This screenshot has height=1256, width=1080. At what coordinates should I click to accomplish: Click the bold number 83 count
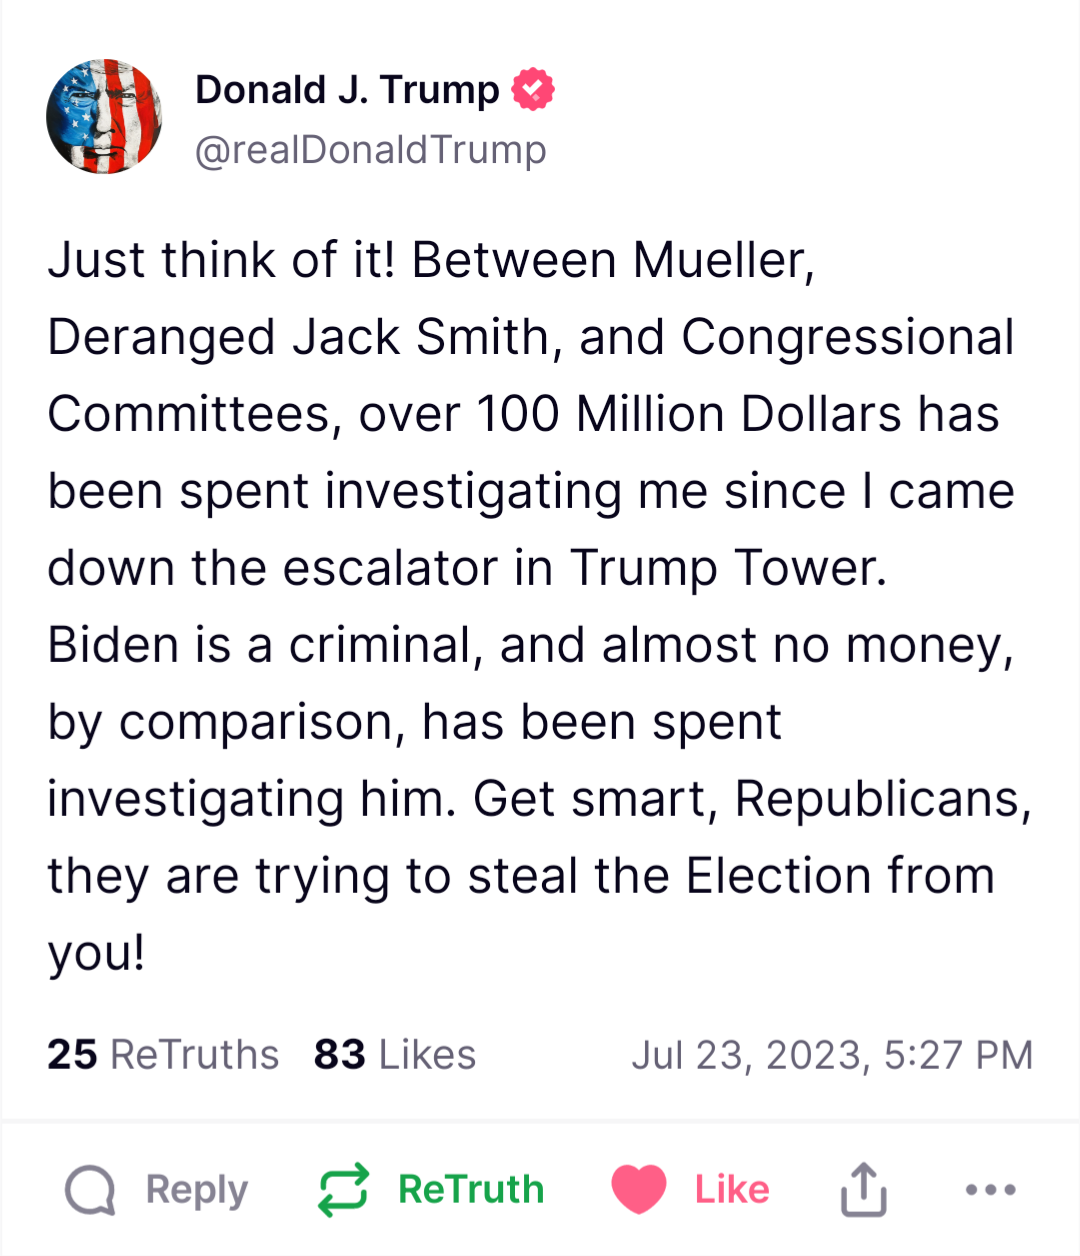point(340,1055)
